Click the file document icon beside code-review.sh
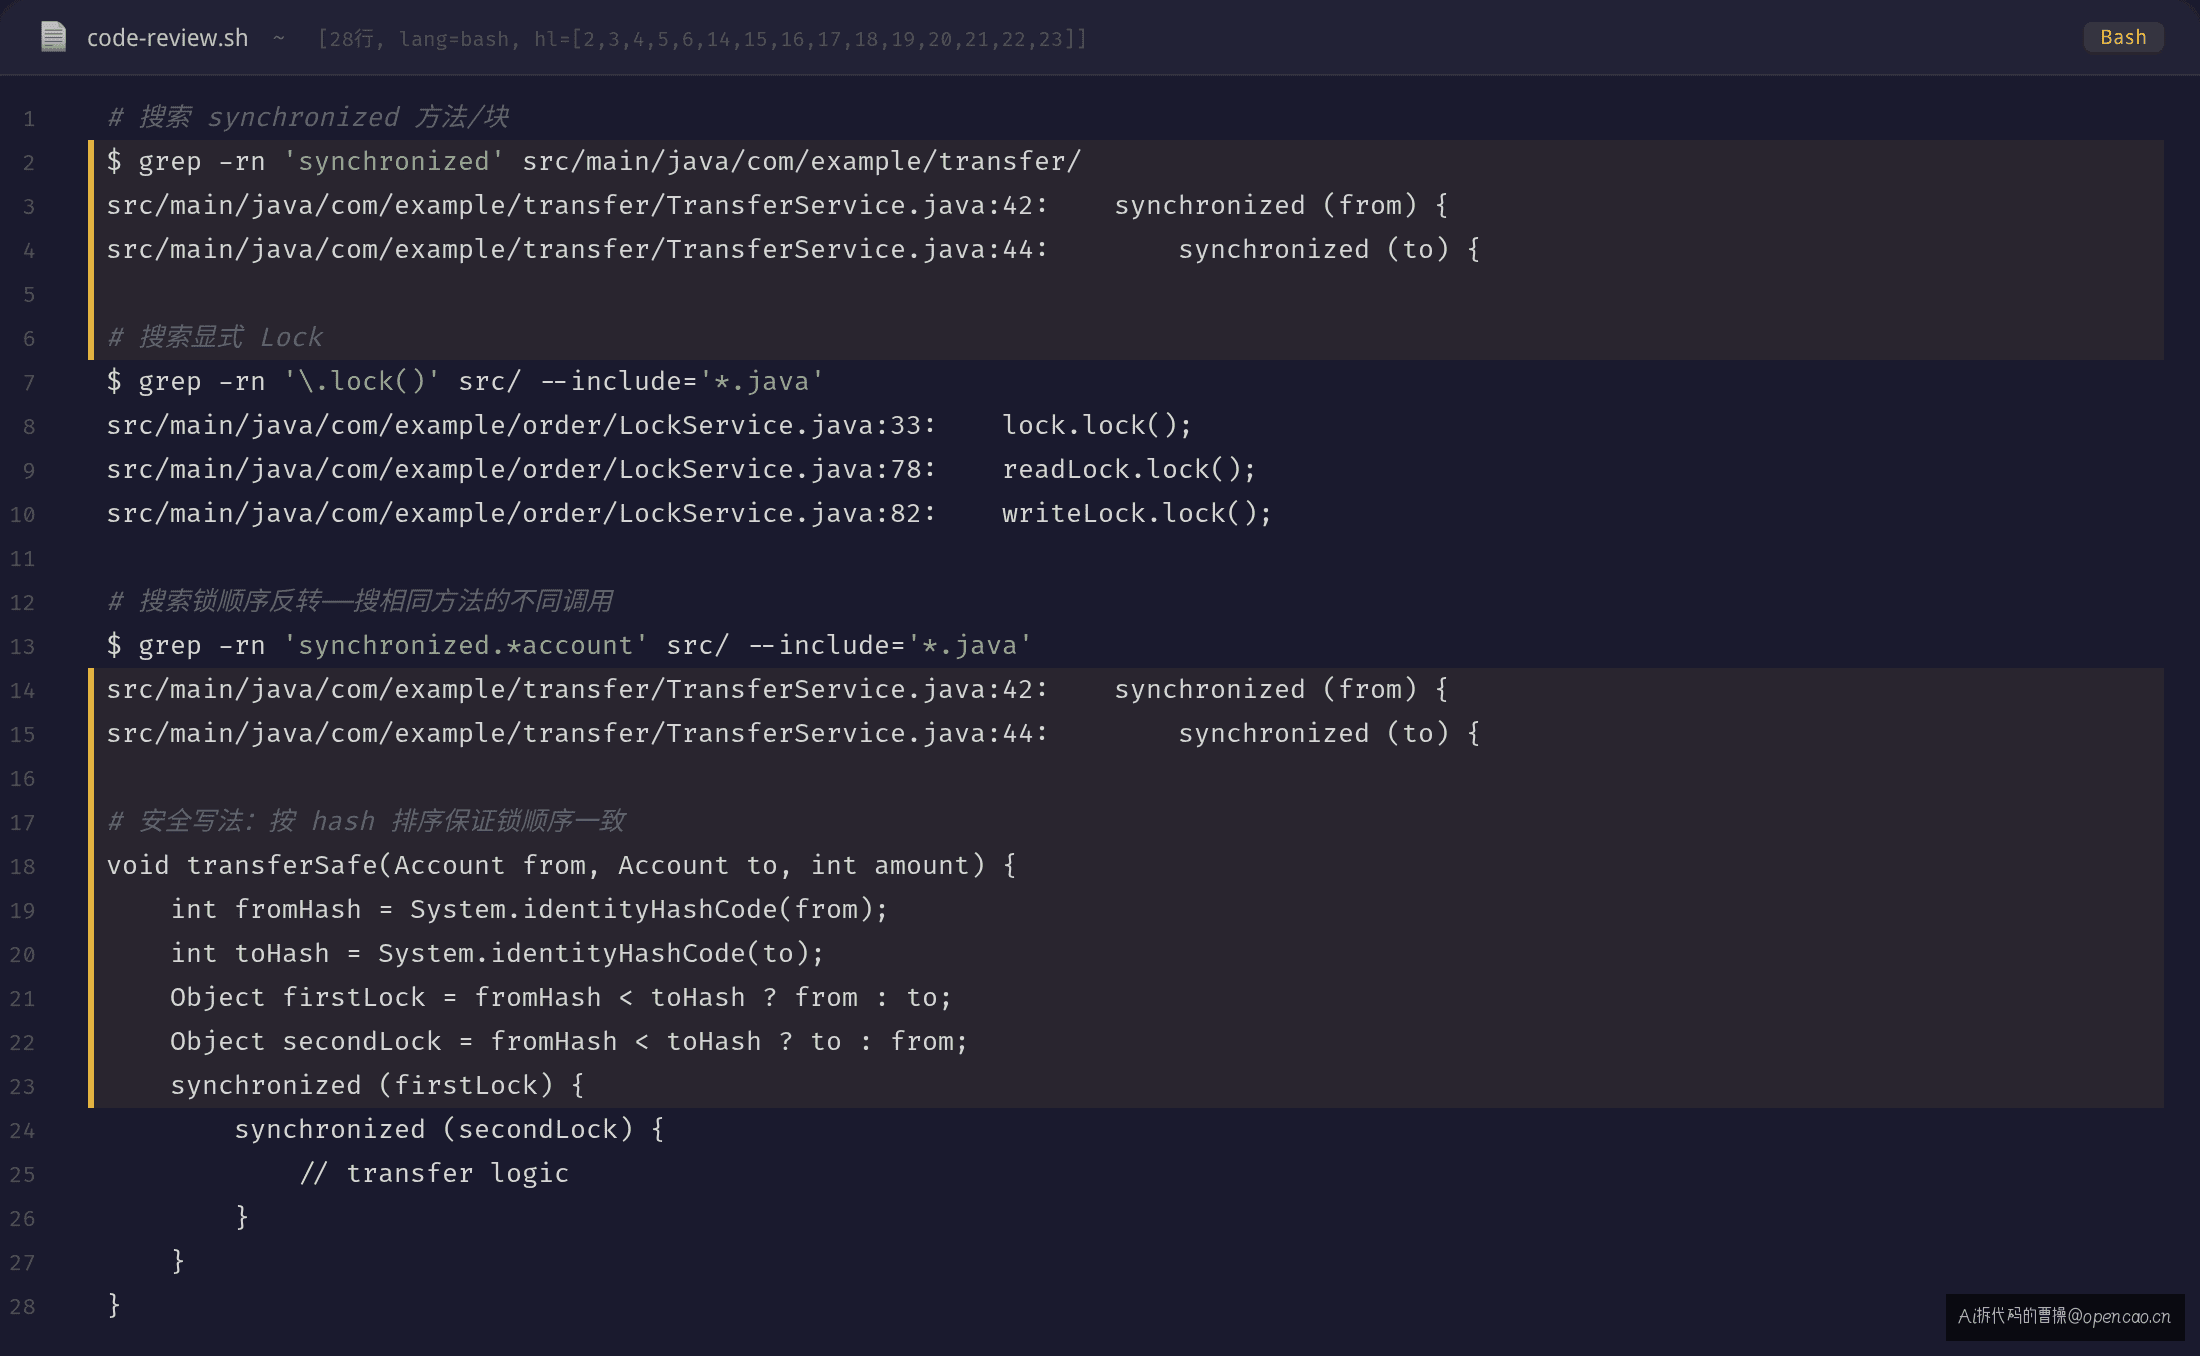Image resolution: width=2200 pixels, height=1356 pixels. tap(53, 37)
